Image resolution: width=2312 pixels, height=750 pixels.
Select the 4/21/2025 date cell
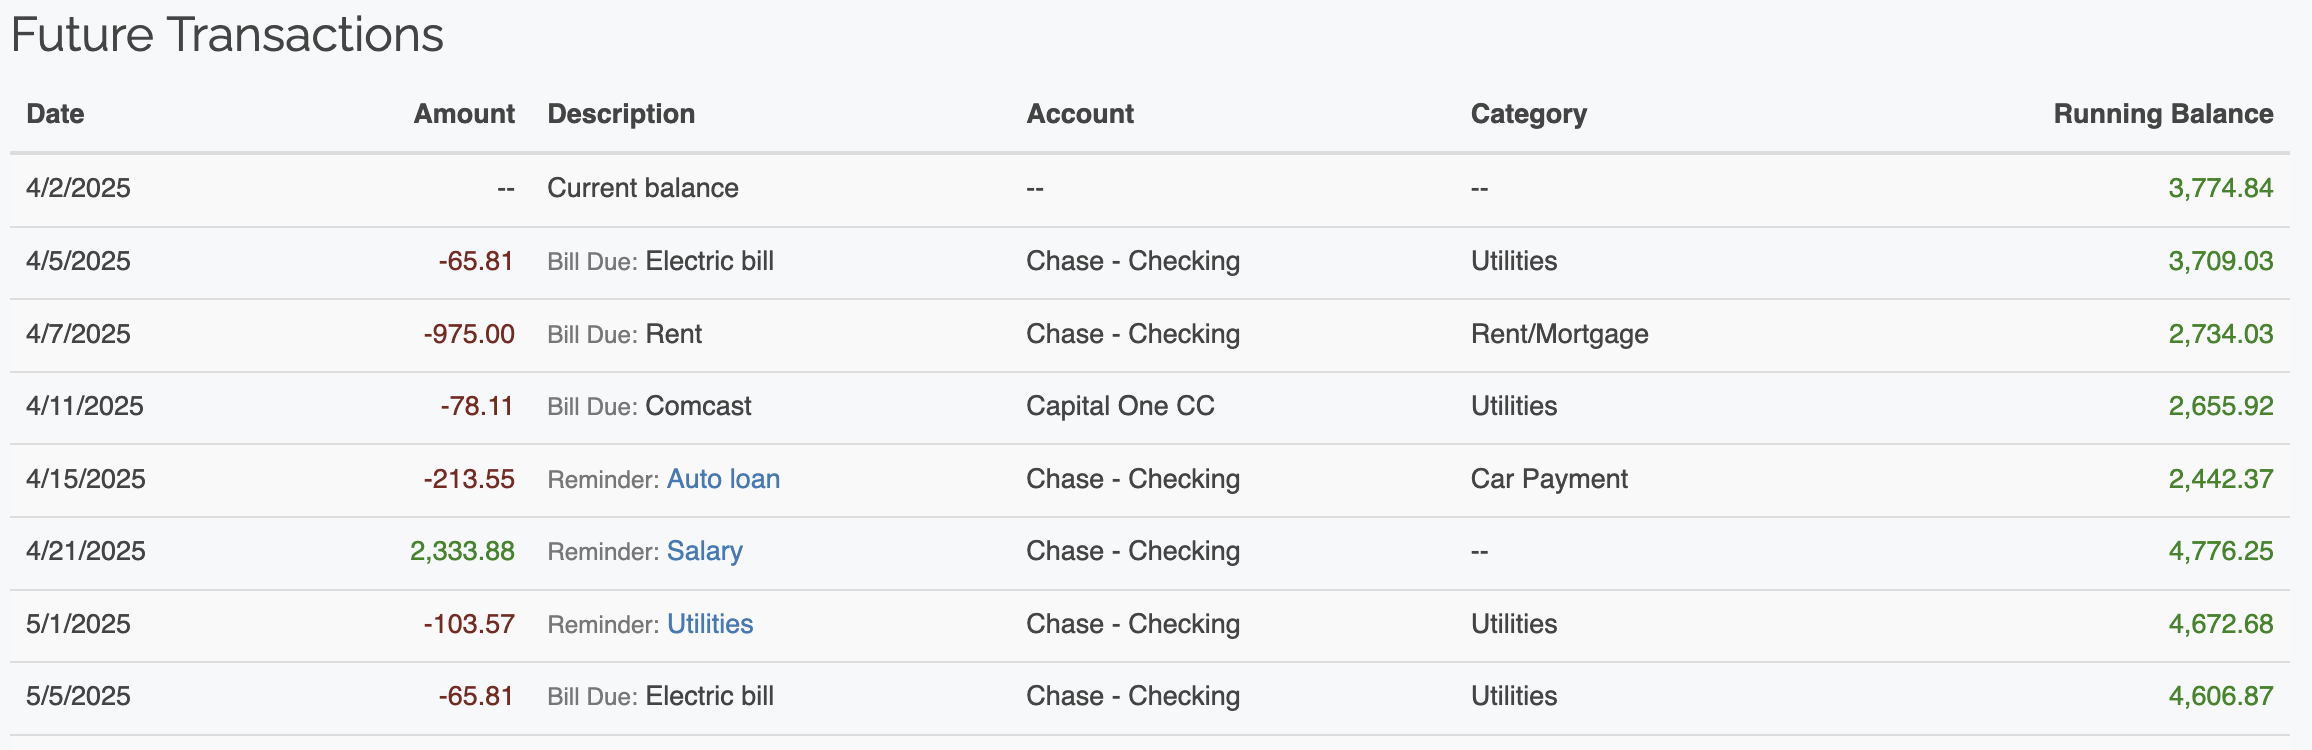(x=86, y=551)
